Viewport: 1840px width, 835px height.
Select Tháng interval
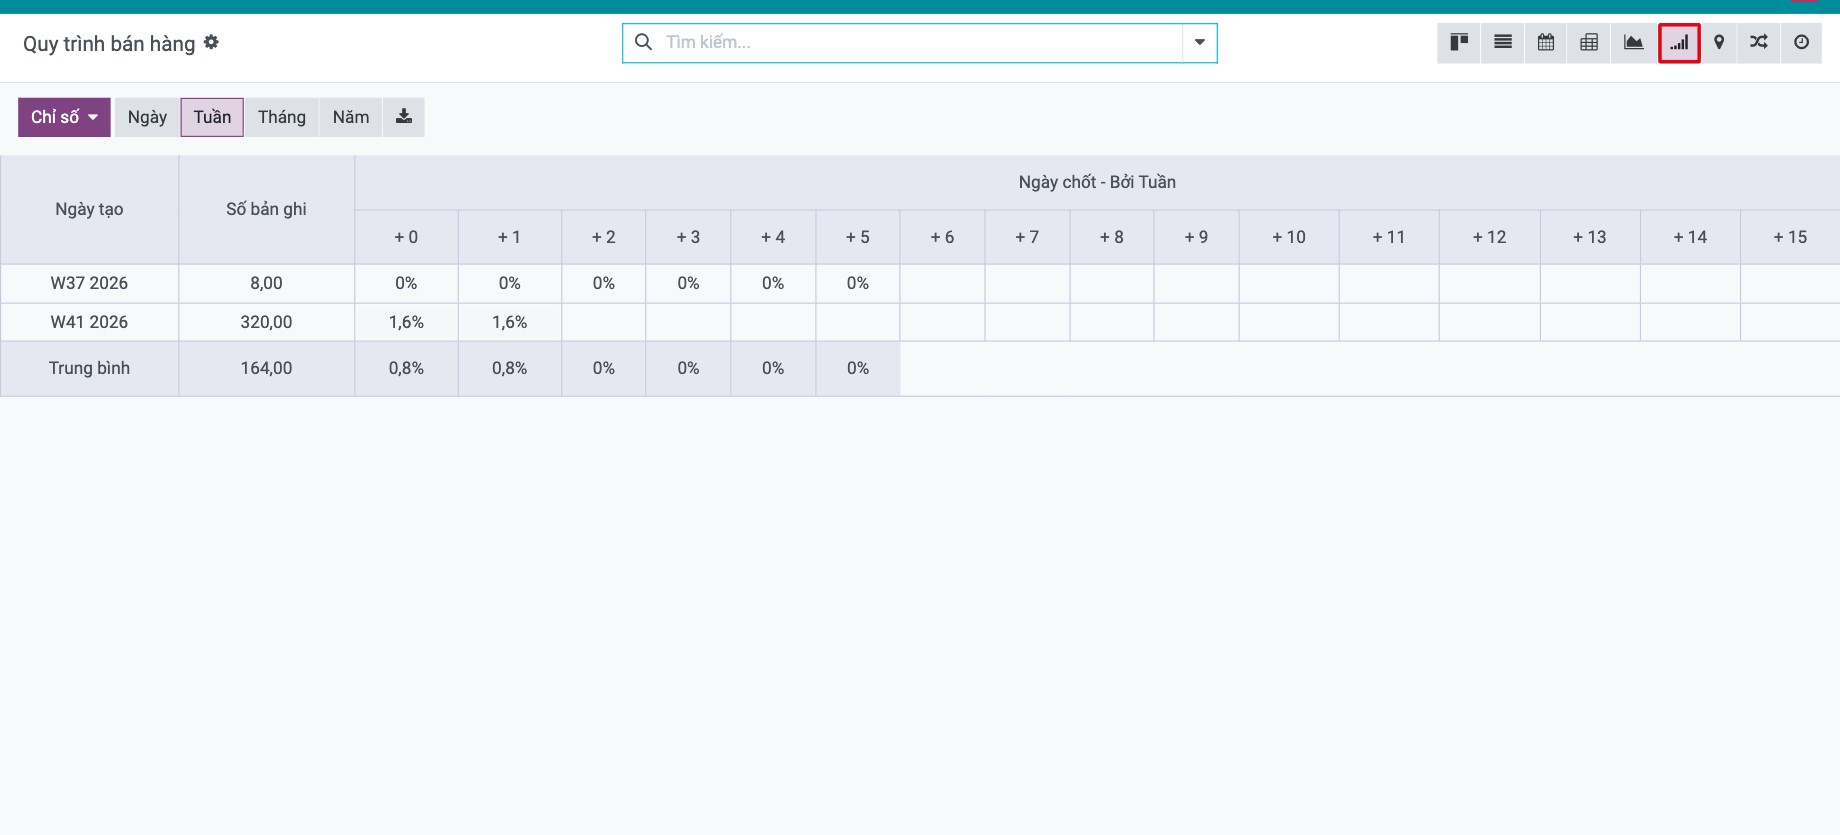pos(282,117)
